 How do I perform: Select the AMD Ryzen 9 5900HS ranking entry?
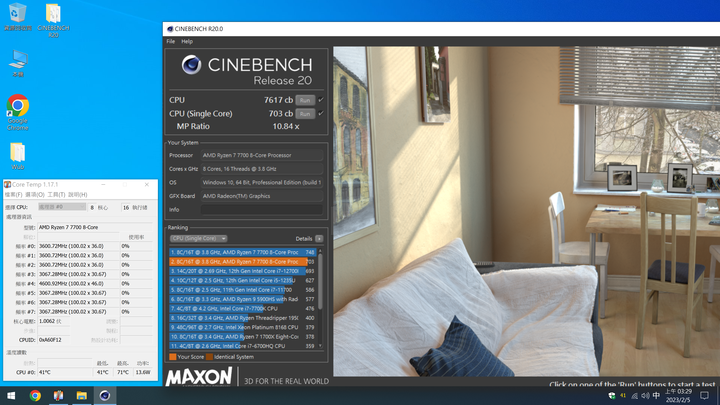point(242,299)
